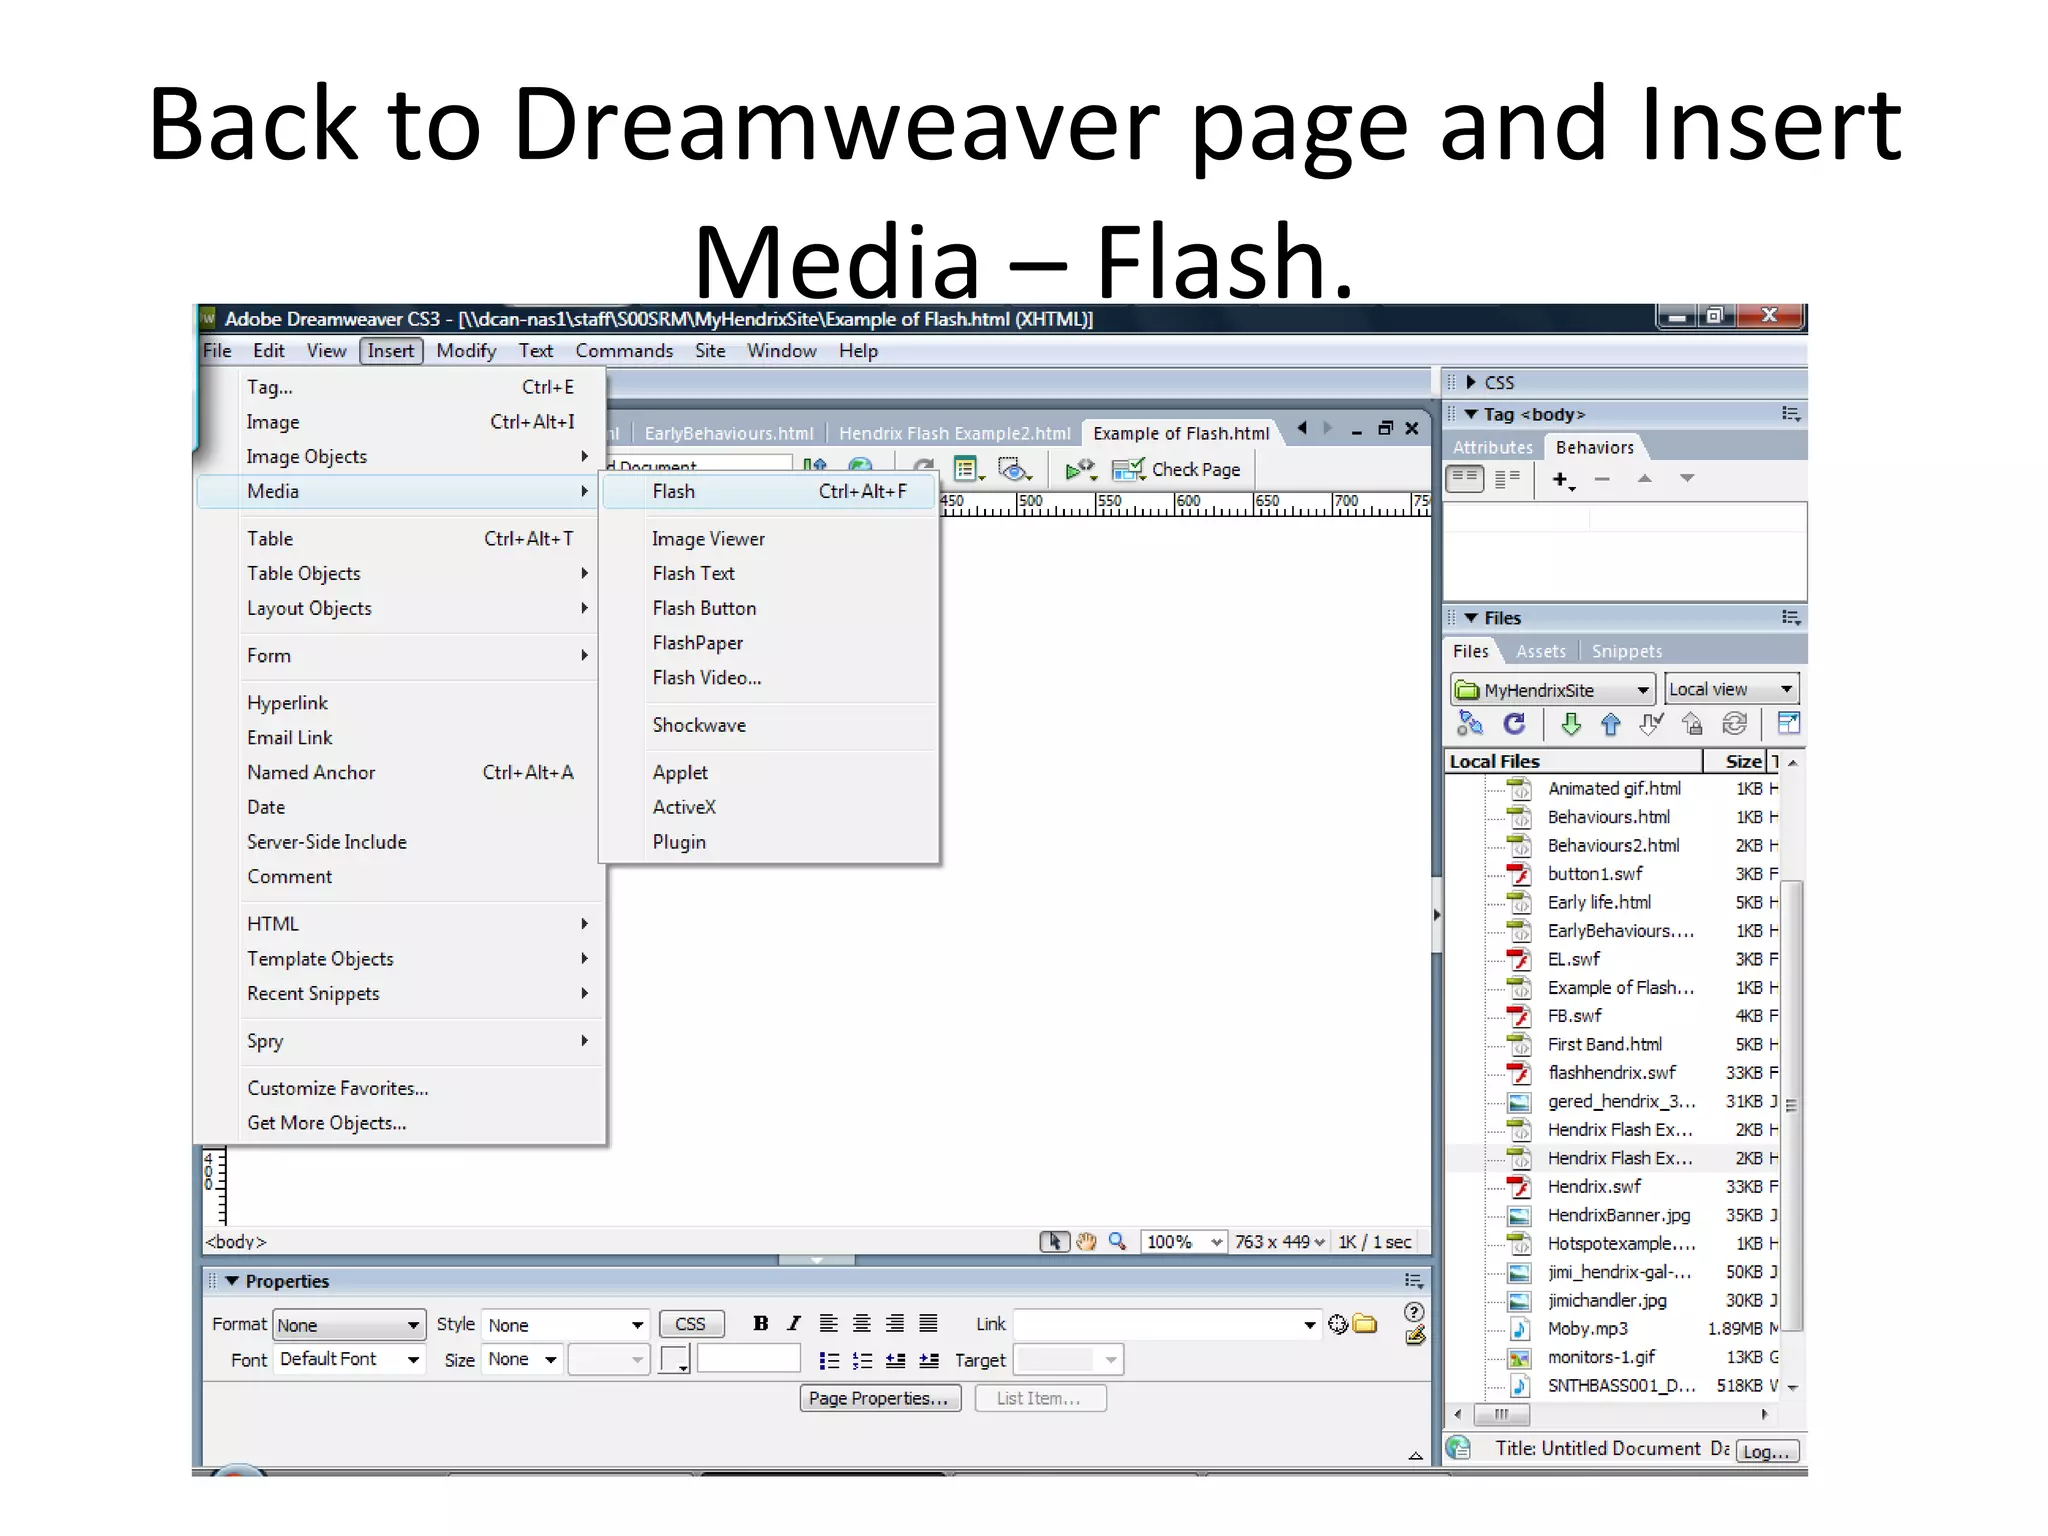The width and height of the screenshot is (2048, 1536).
Task: Select the Hand tool in status bar
Action: point(1086,1242)
